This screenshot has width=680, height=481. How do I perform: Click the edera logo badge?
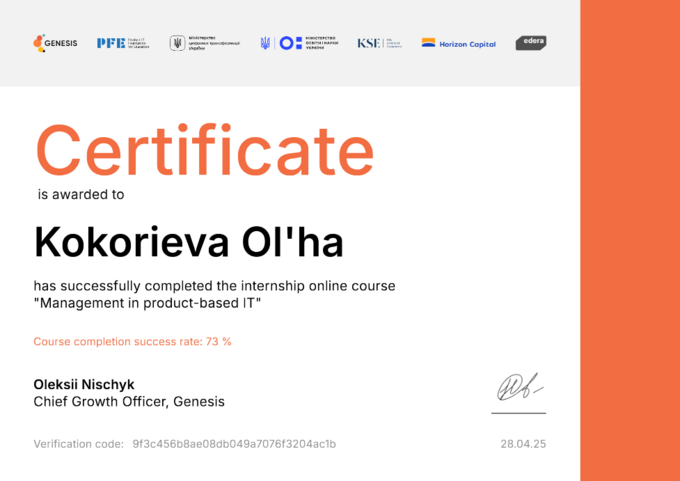point(530,43)
